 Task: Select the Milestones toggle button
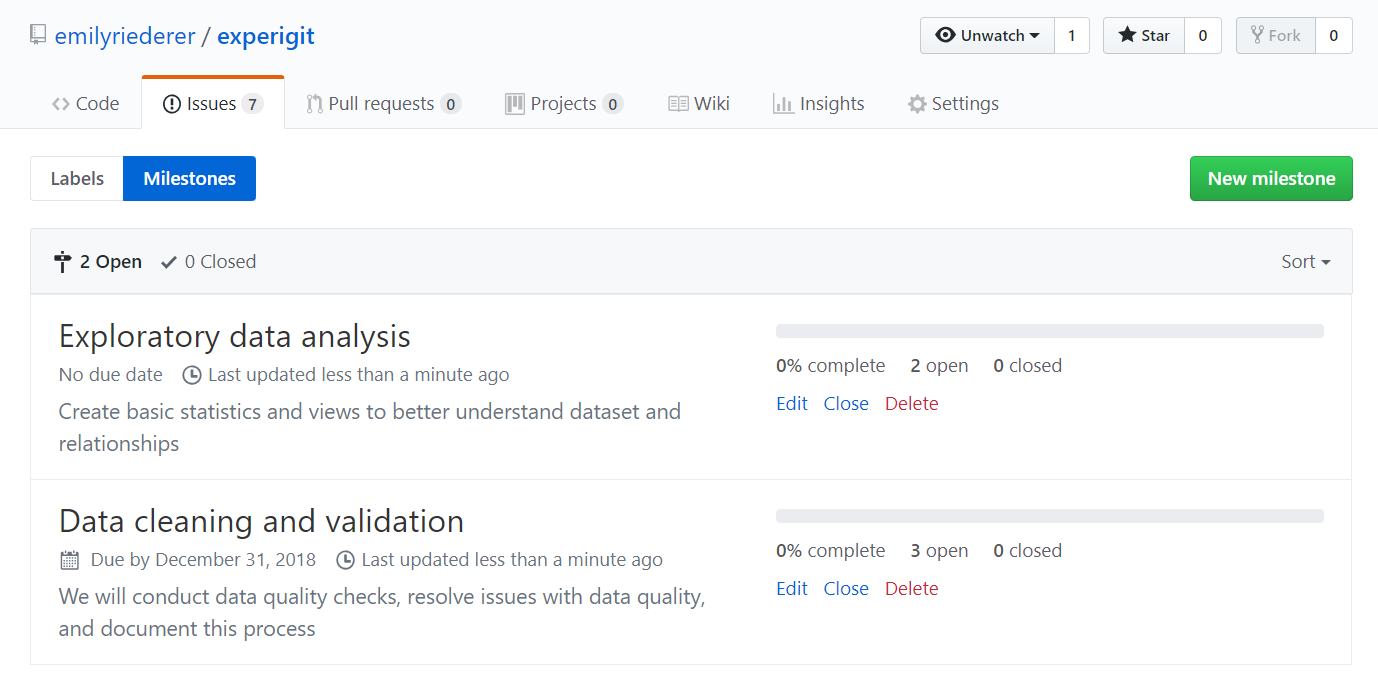(x=189, y=179)
